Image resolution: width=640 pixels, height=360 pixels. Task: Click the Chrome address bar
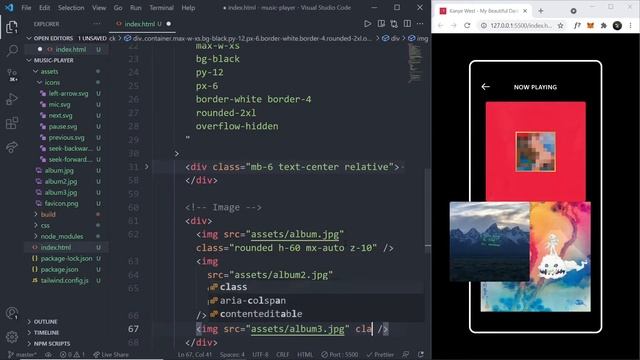pyautogui.click(x=521, y=25)
